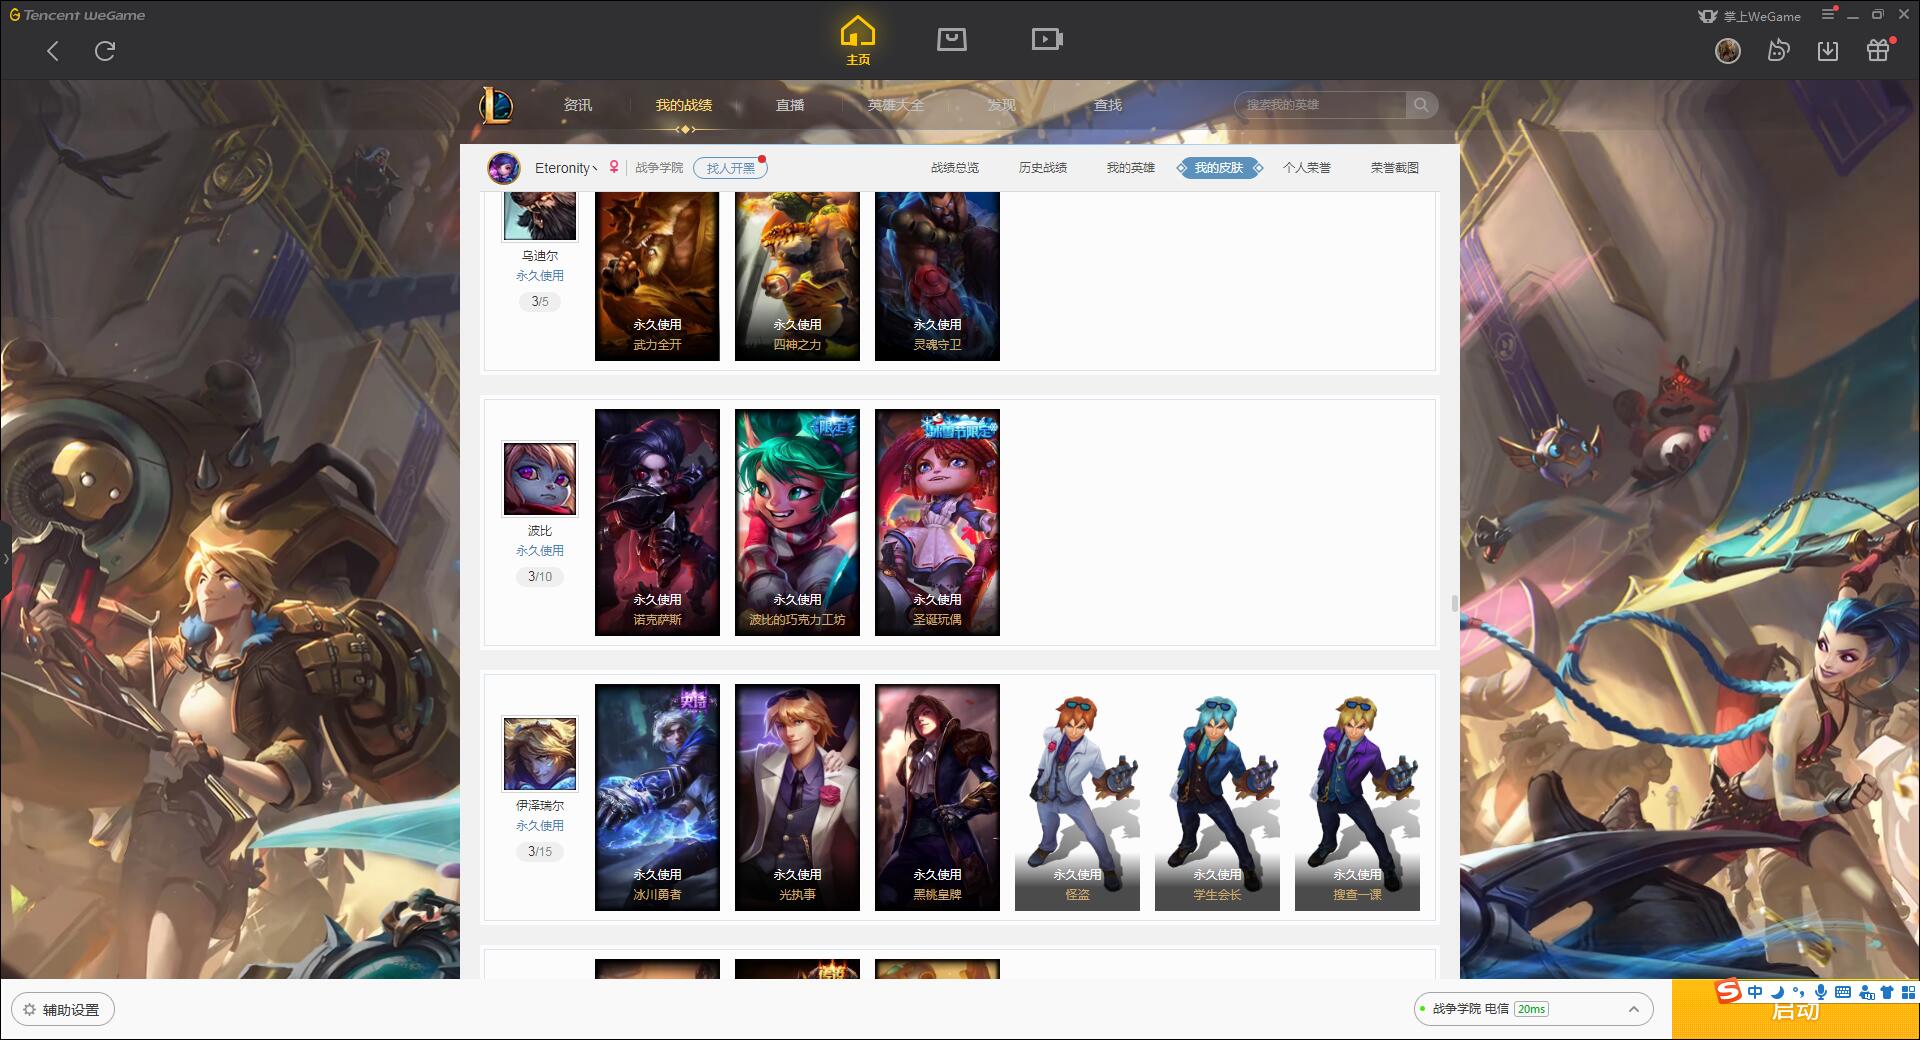Open the 圣诞玩偶 skin card
Screen dimensions: 1920x1040
pos(937,522)
